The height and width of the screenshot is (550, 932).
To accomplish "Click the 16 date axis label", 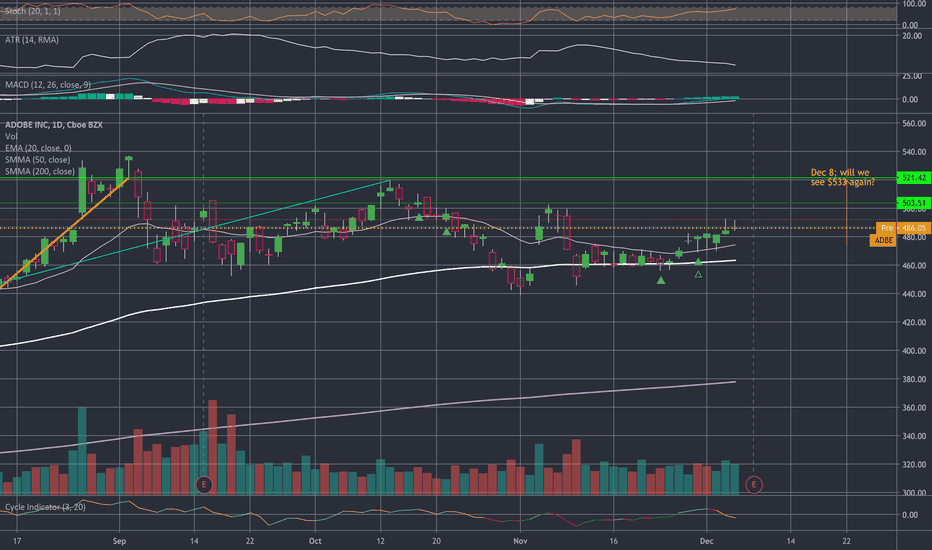I will (x=613, y=541).
